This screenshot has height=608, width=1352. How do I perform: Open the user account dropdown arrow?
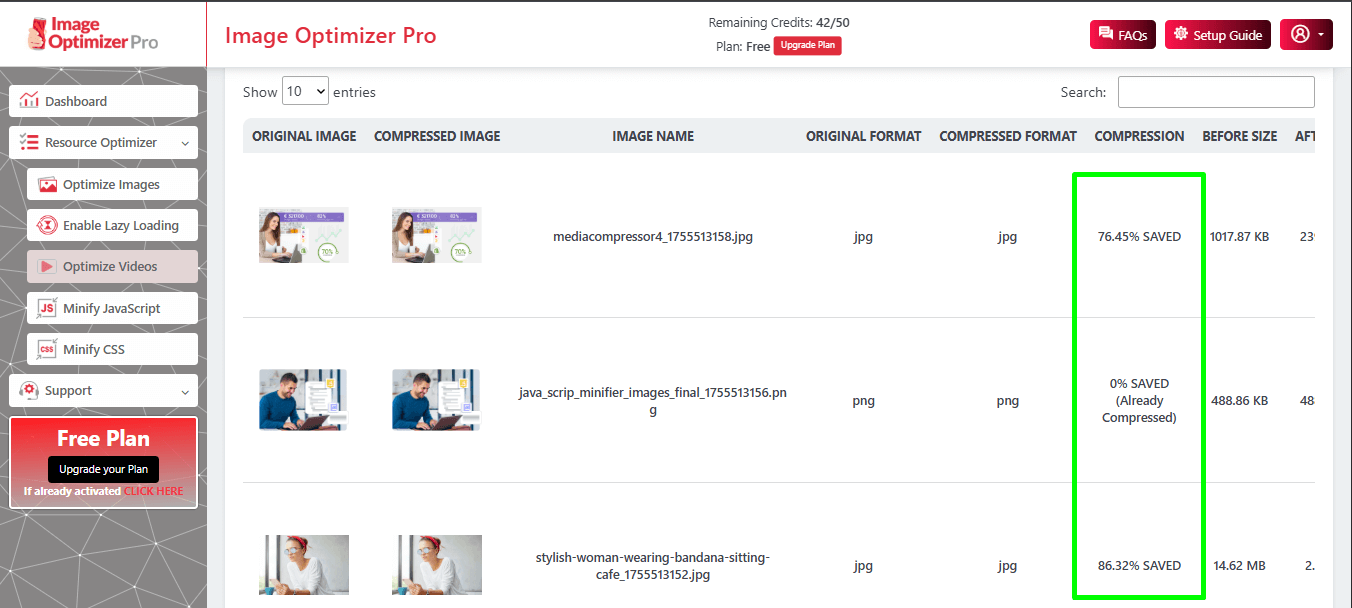point(1321,34)
